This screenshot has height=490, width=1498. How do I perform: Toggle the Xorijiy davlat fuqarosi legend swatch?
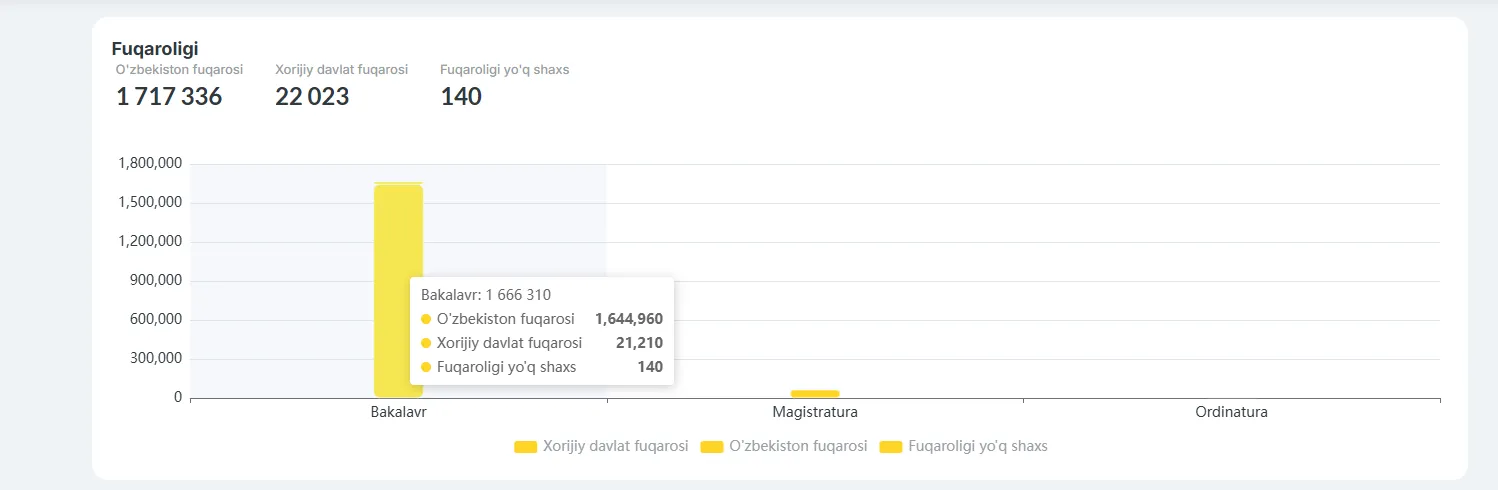[526, 447]
